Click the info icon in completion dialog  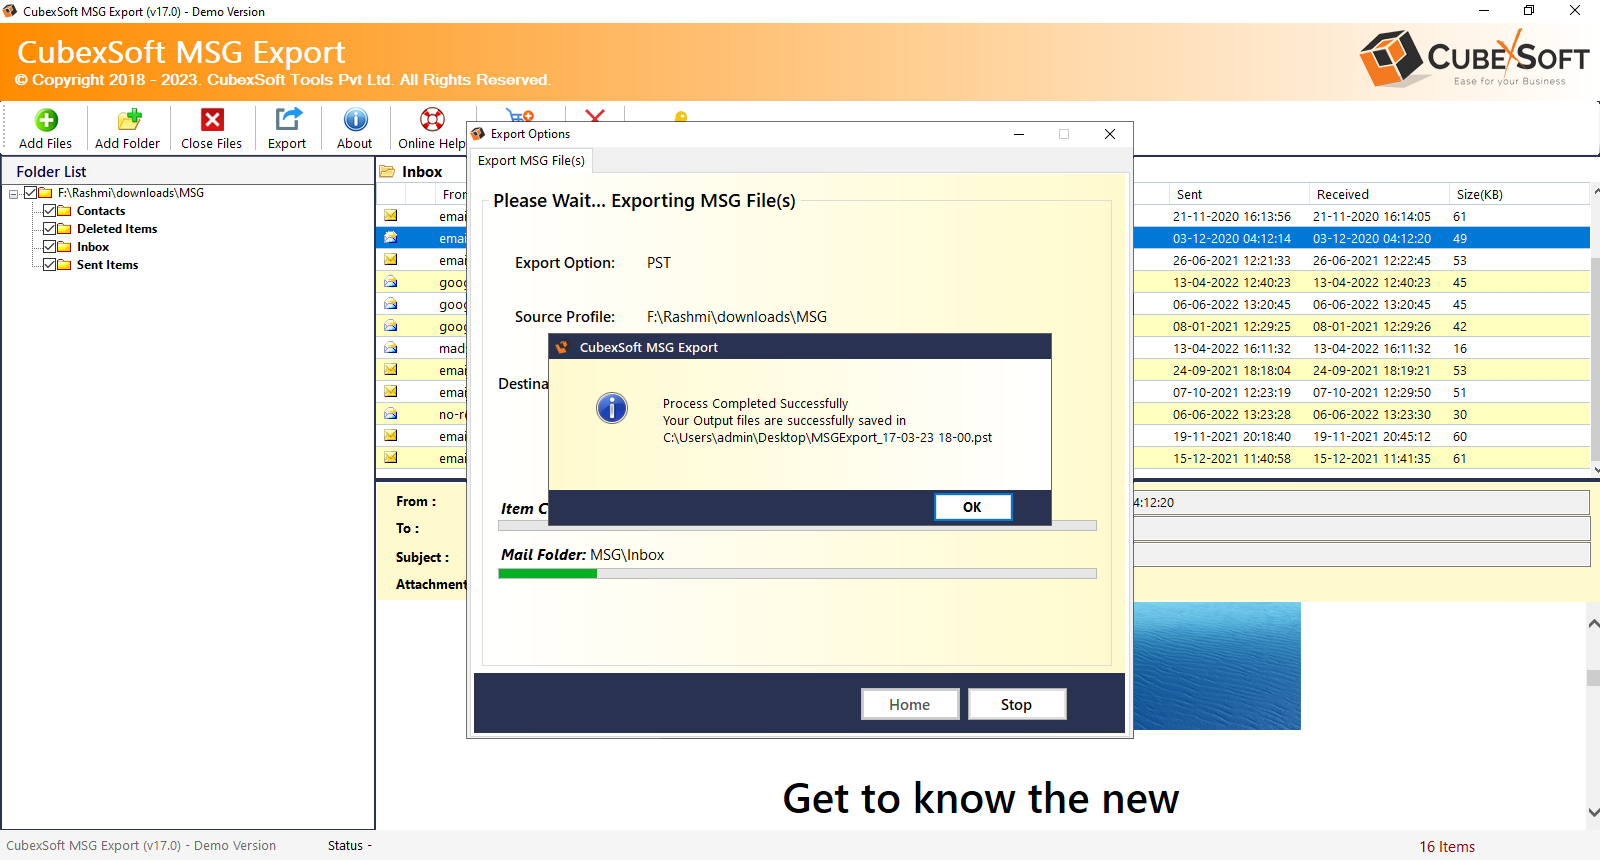(x=612, y=408)
